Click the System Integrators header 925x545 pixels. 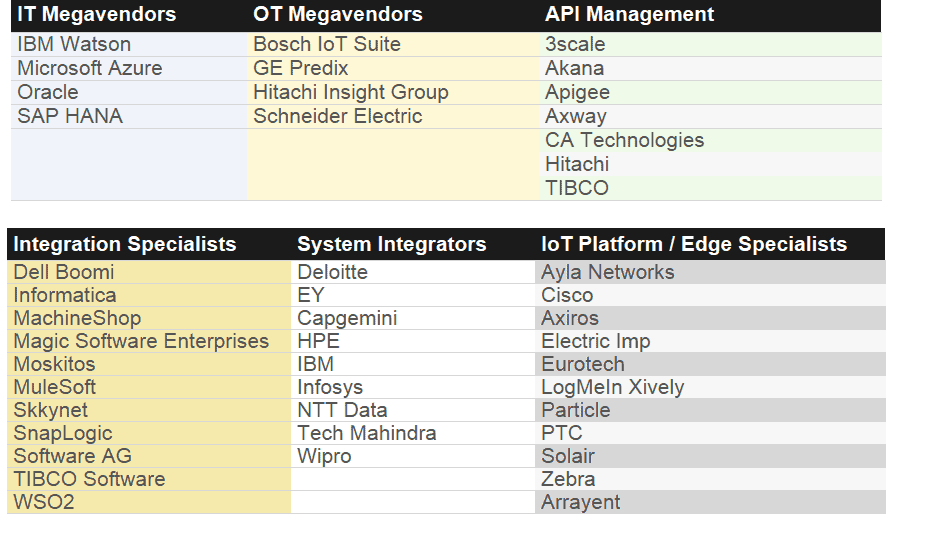pos(391,244)
